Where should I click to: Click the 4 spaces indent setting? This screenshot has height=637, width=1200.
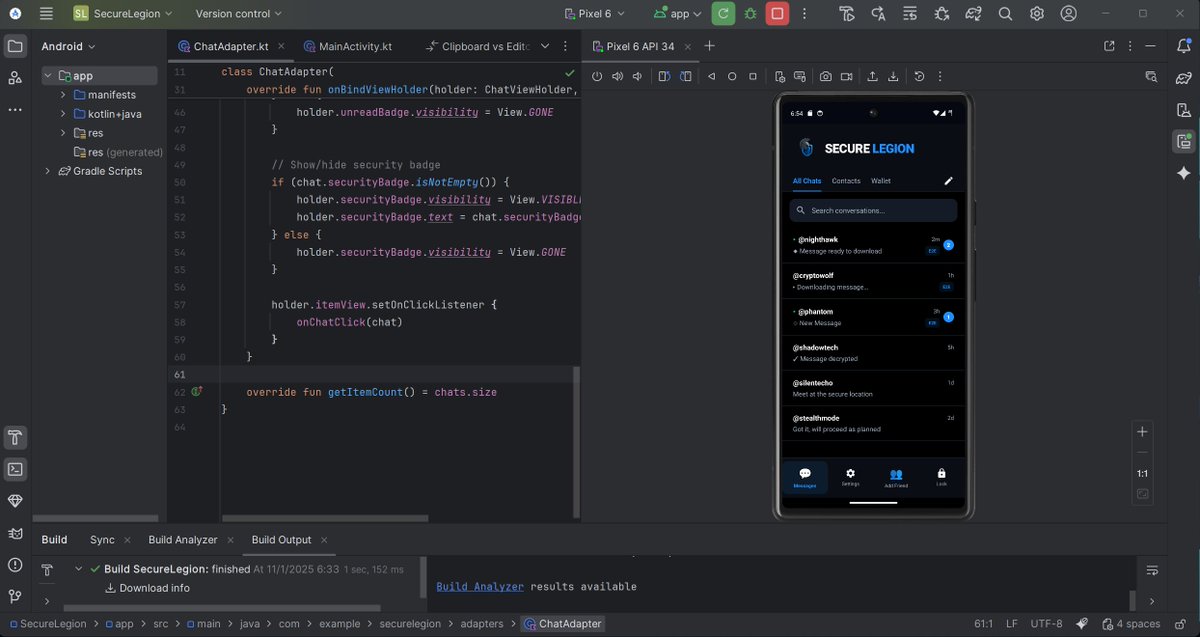pos(1129,624)
